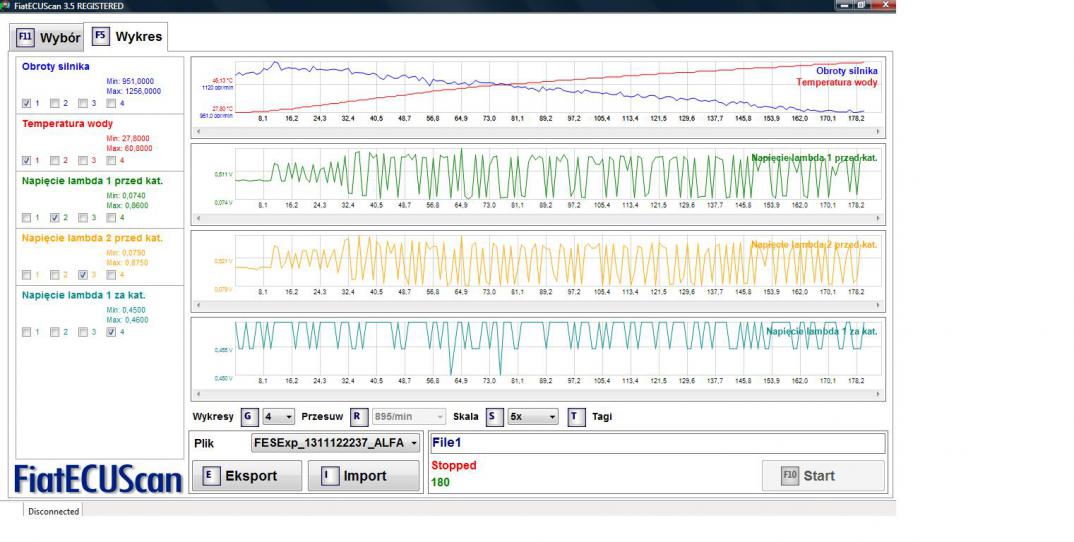
Task: Uncheck graph 1 for Obroty silnika
Action: pyautogui.click(x=27, y=102)
